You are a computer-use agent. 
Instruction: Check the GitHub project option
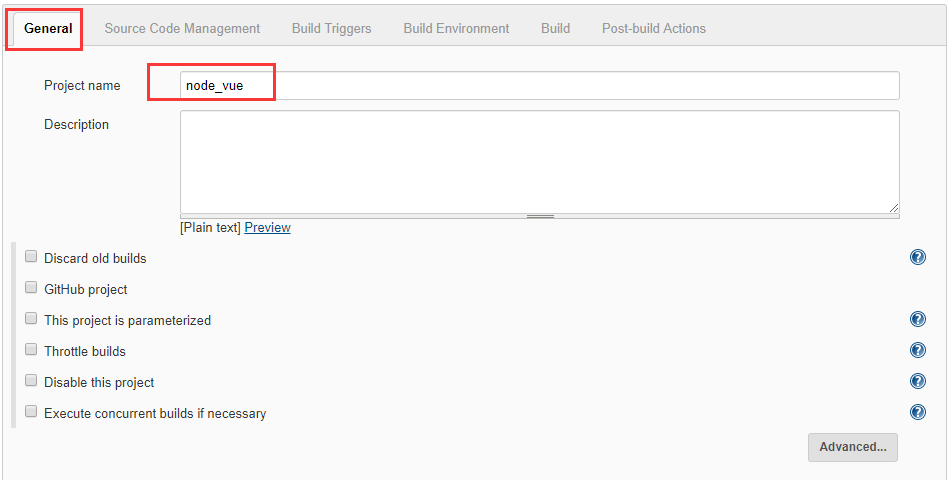[31, 288]
